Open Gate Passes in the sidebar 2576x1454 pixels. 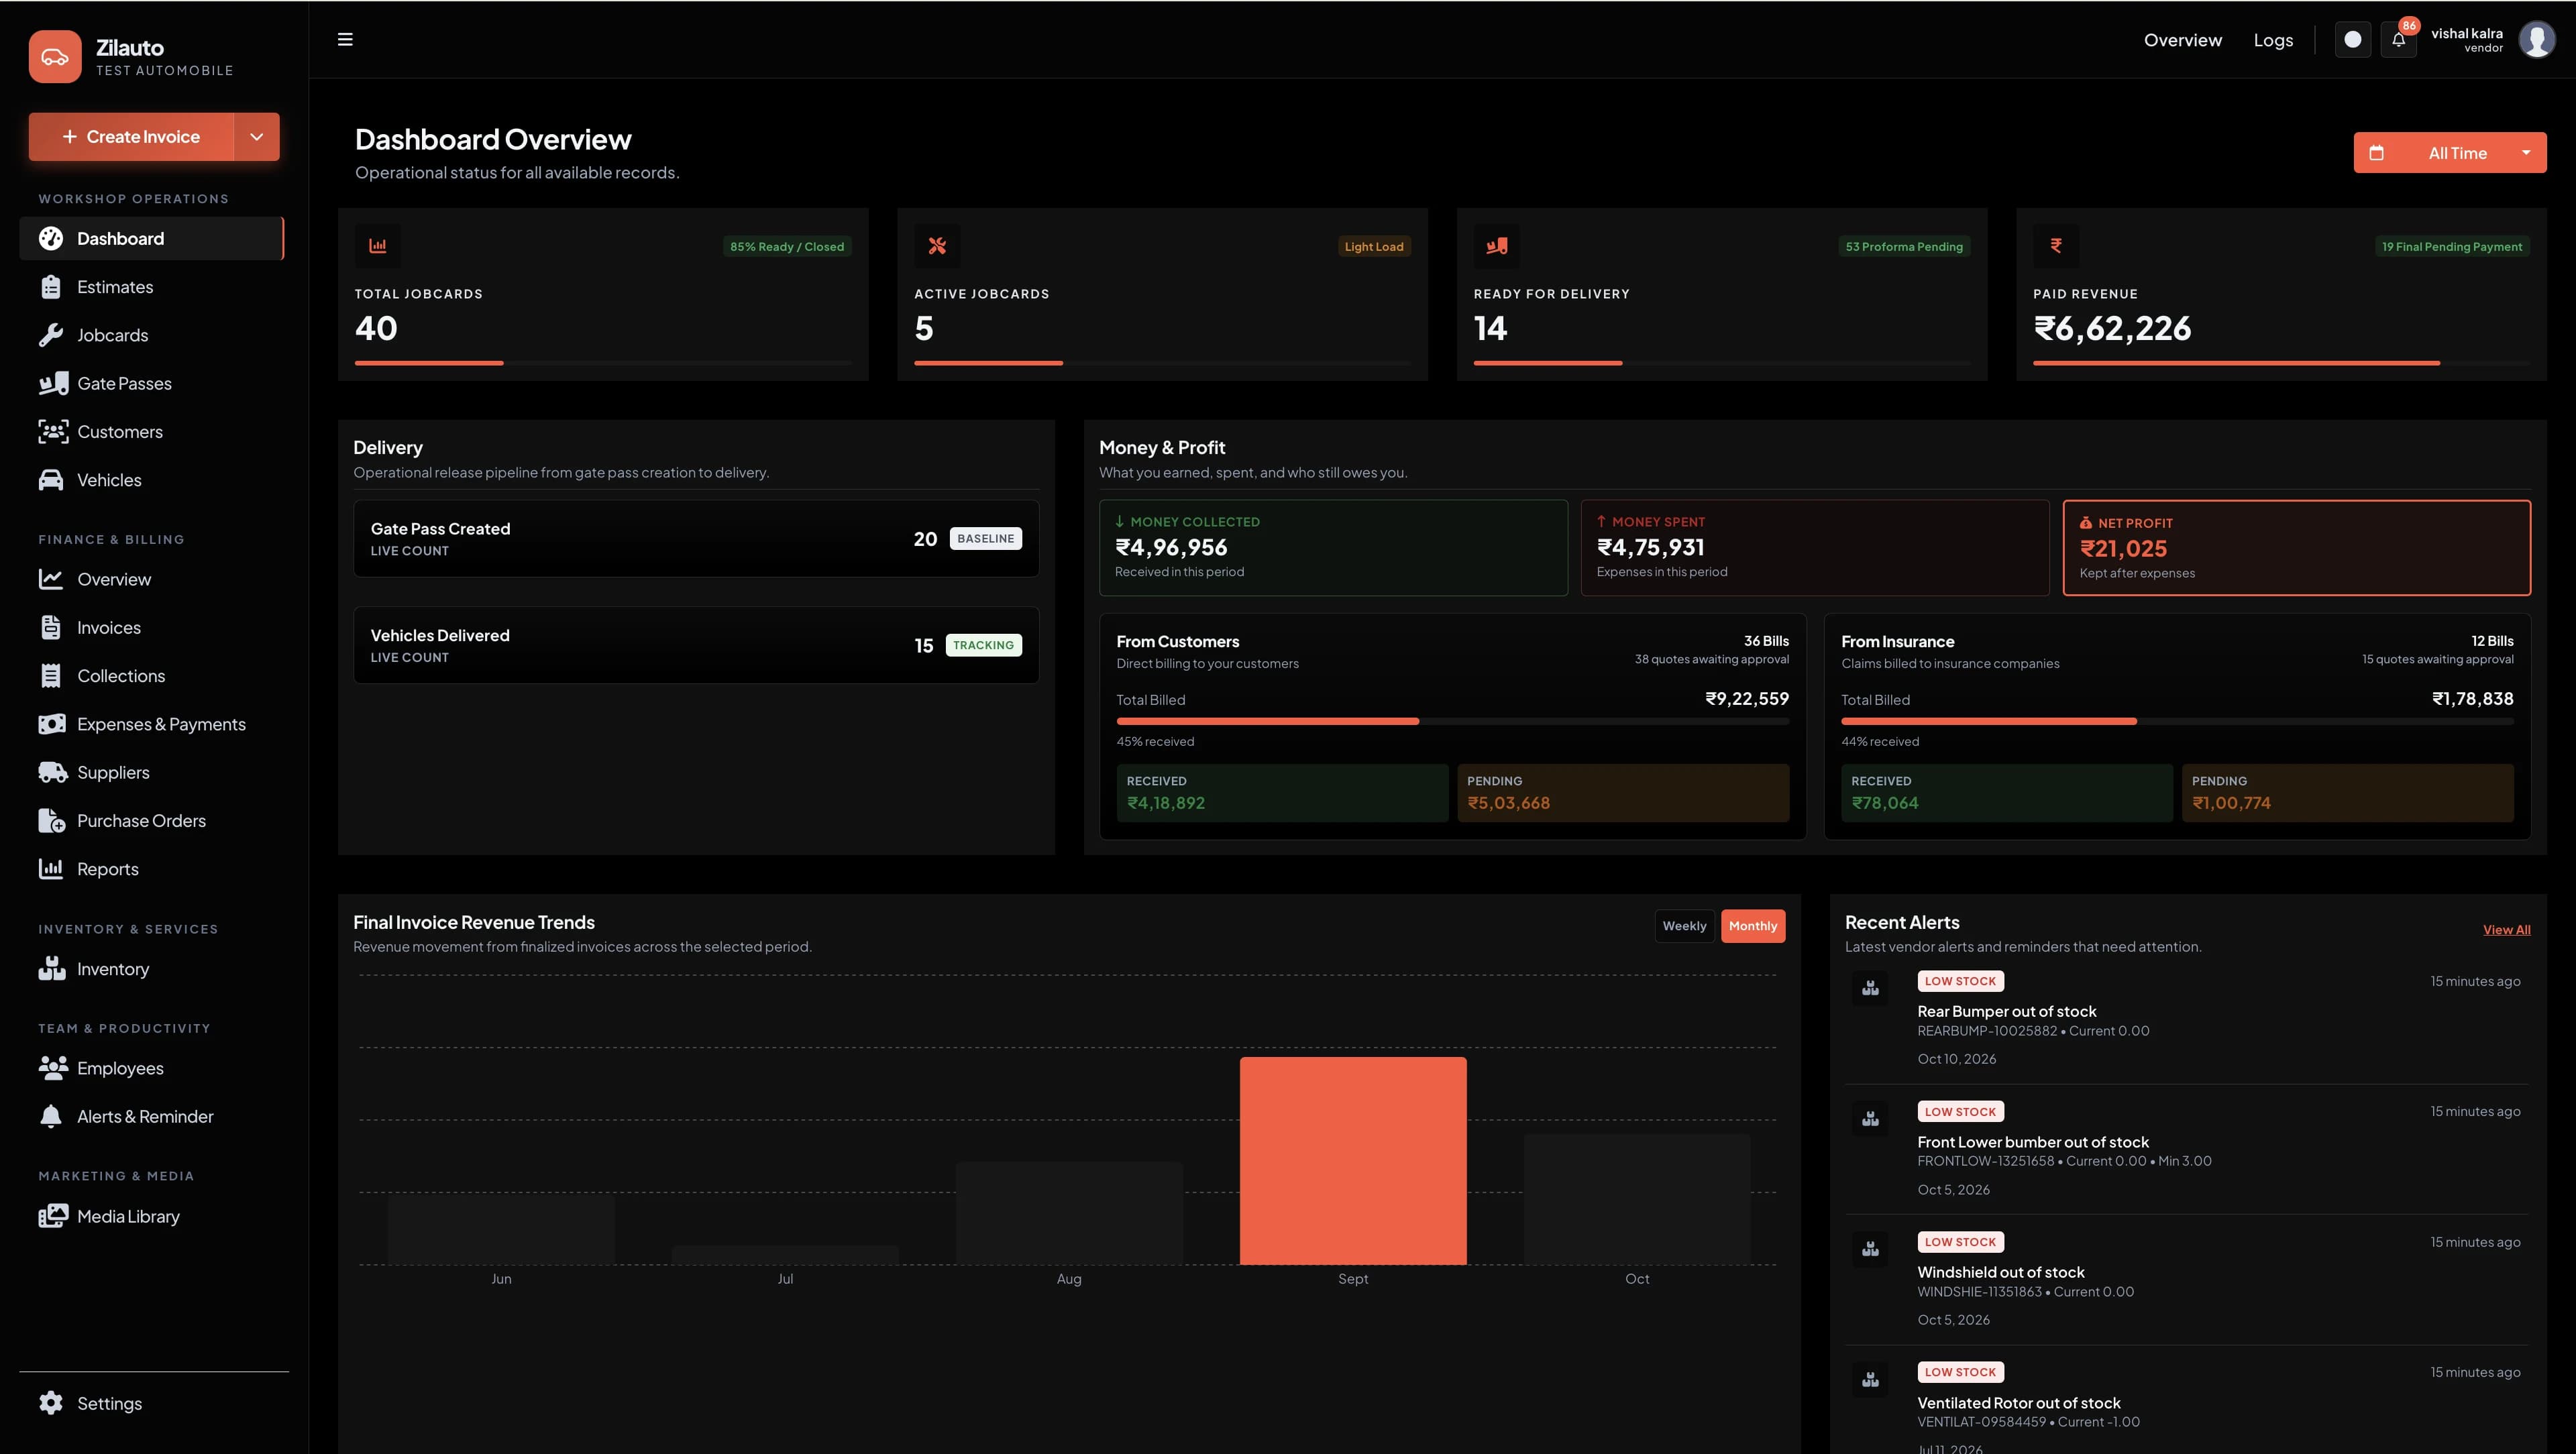pos(152,383)
